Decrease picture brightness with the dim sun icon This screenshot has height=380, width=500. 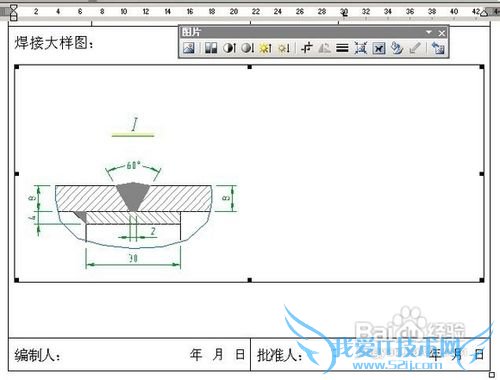click(x=284, y=48)
